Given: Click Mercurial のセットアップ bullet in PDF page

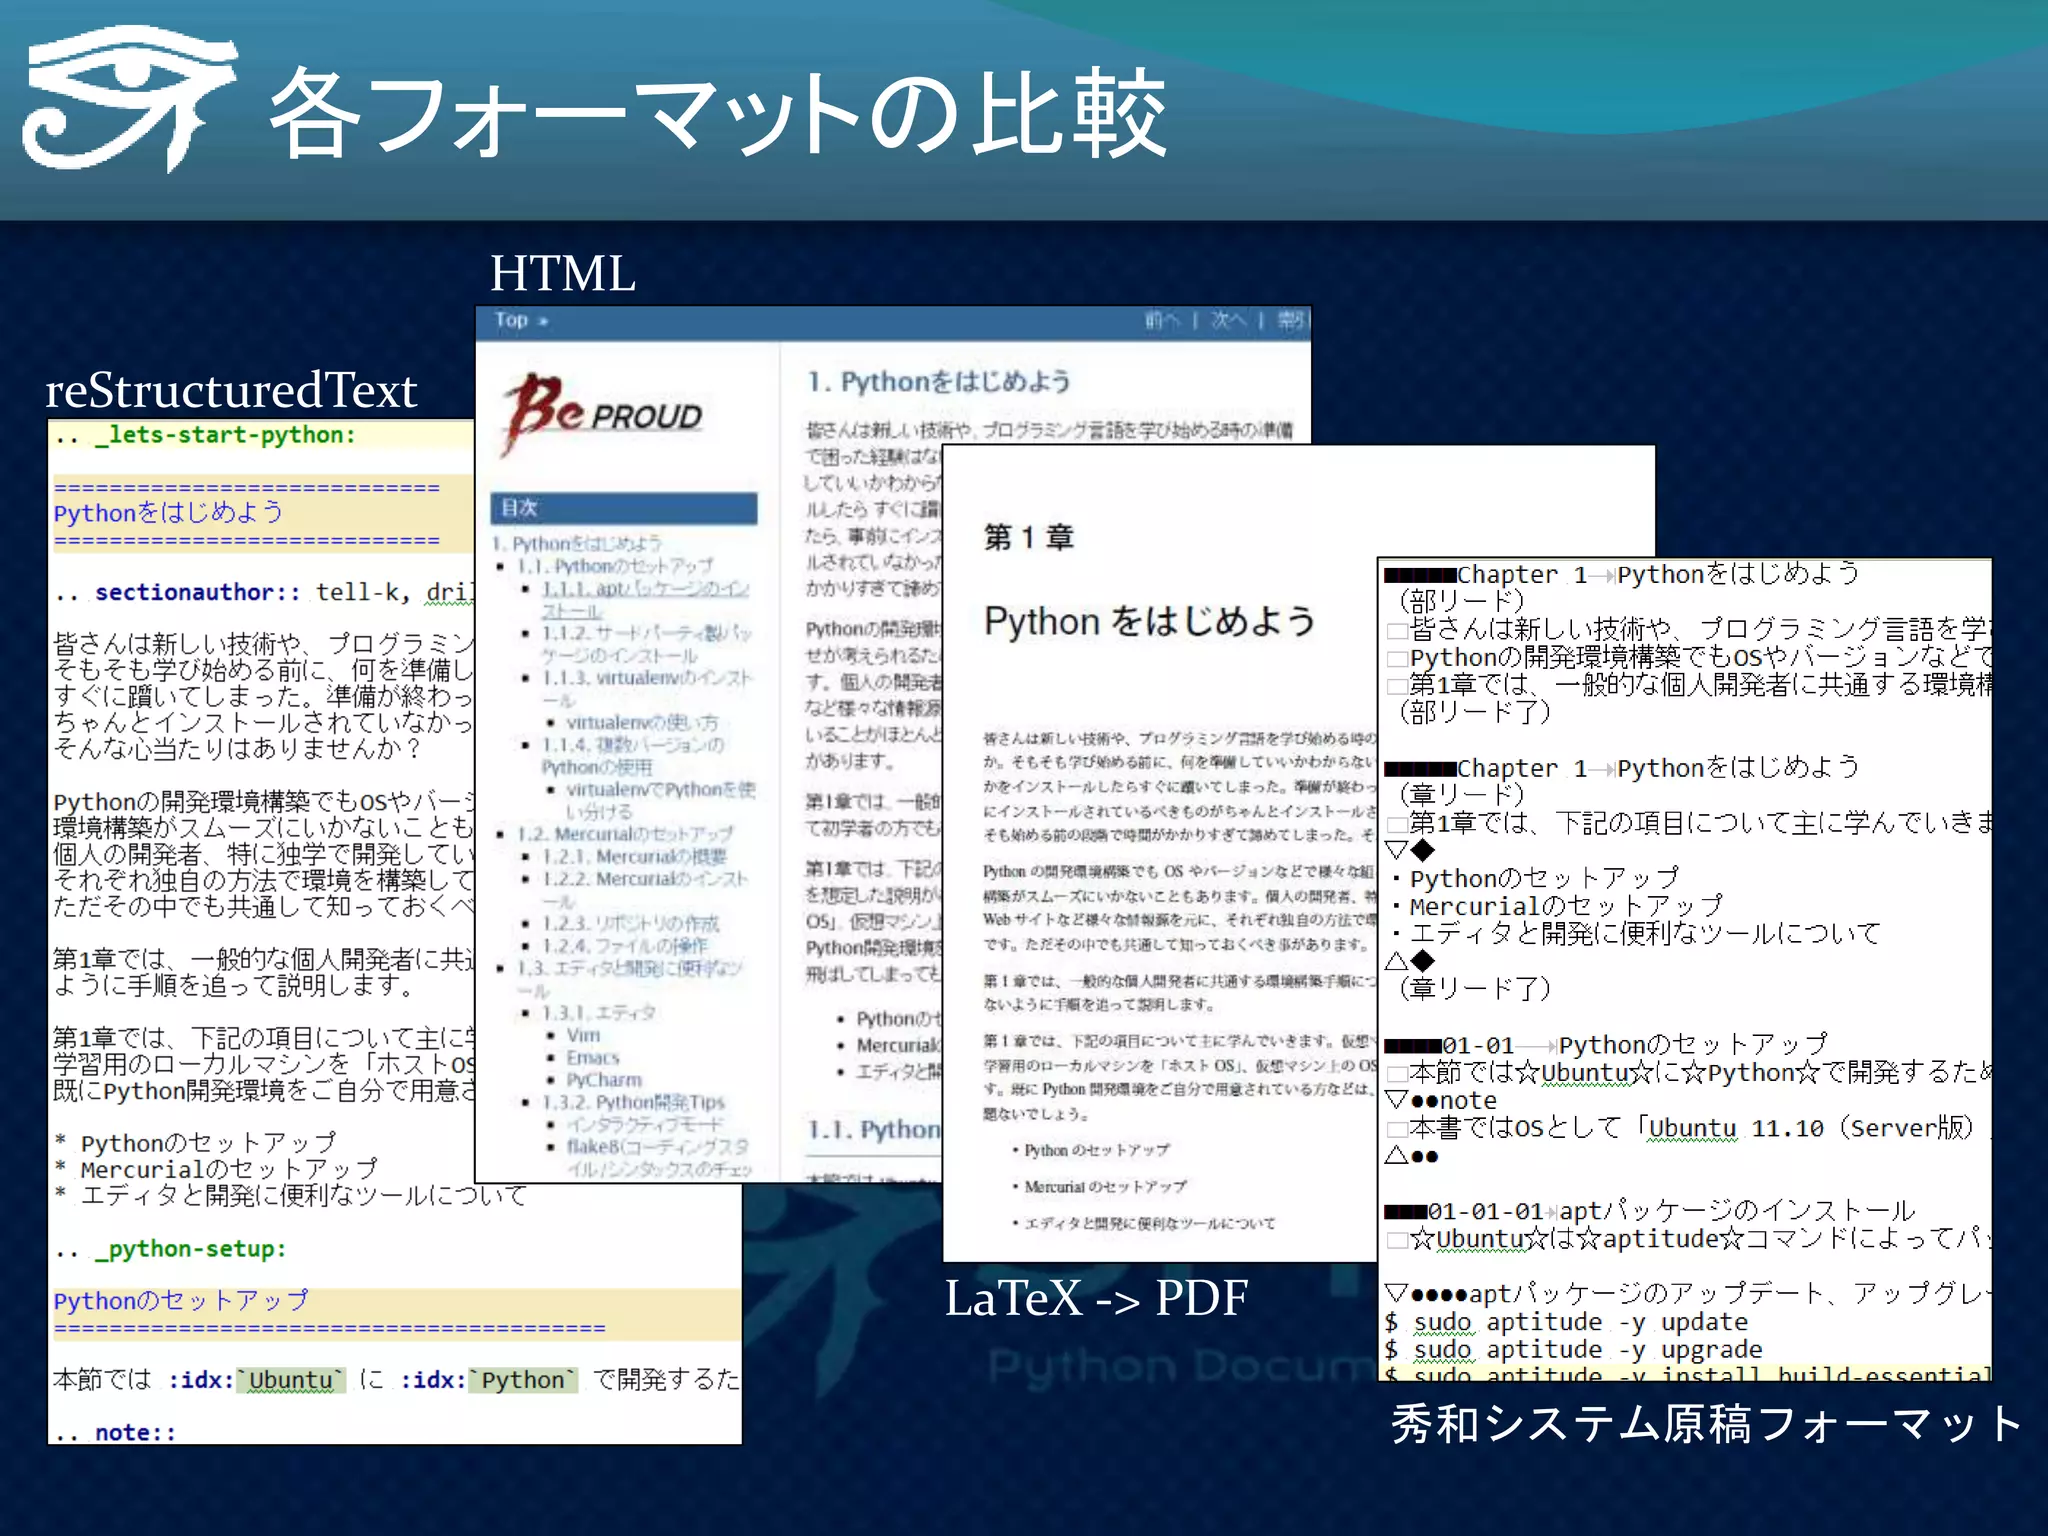Looking at the screenshot, I should (x=1099, y=1186).
